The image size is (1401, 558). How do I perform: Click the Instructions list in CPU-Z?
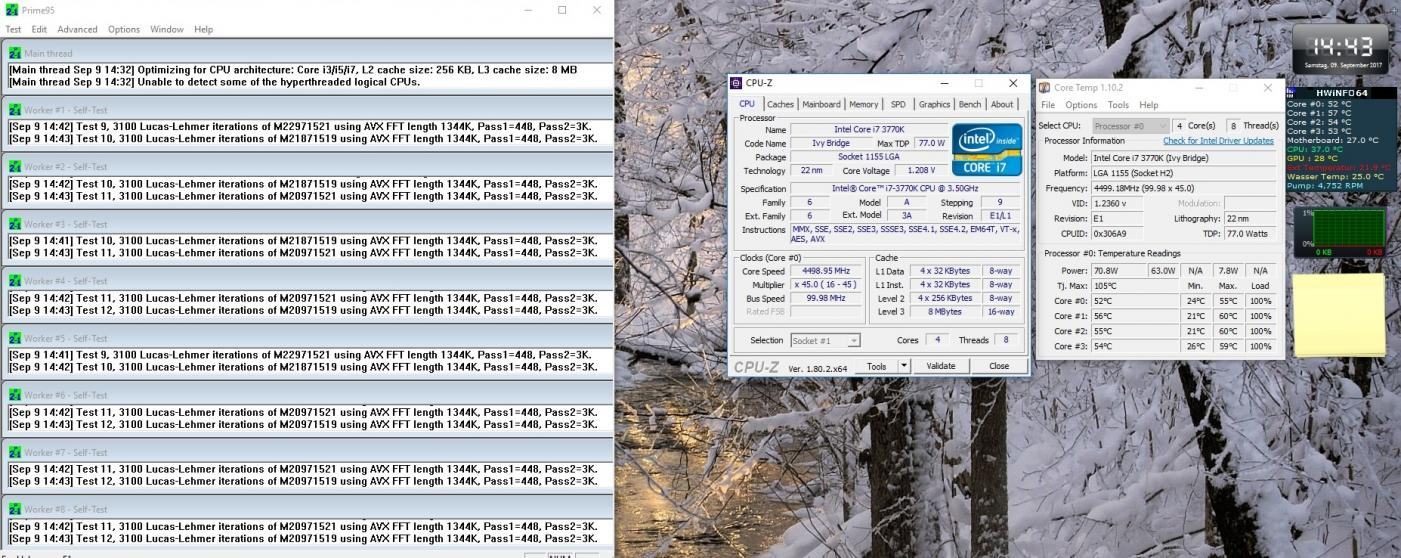tap(905, 234)
